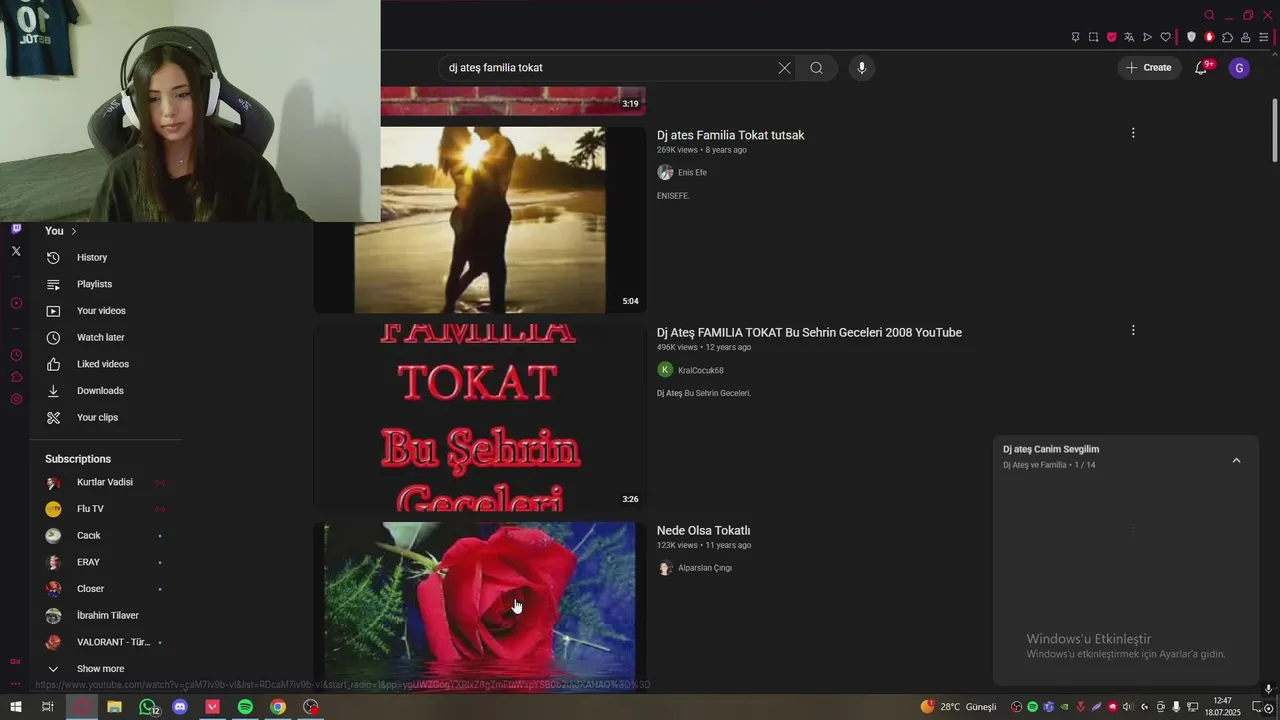Open WhatsApp from taskbar

coord(148,707)
